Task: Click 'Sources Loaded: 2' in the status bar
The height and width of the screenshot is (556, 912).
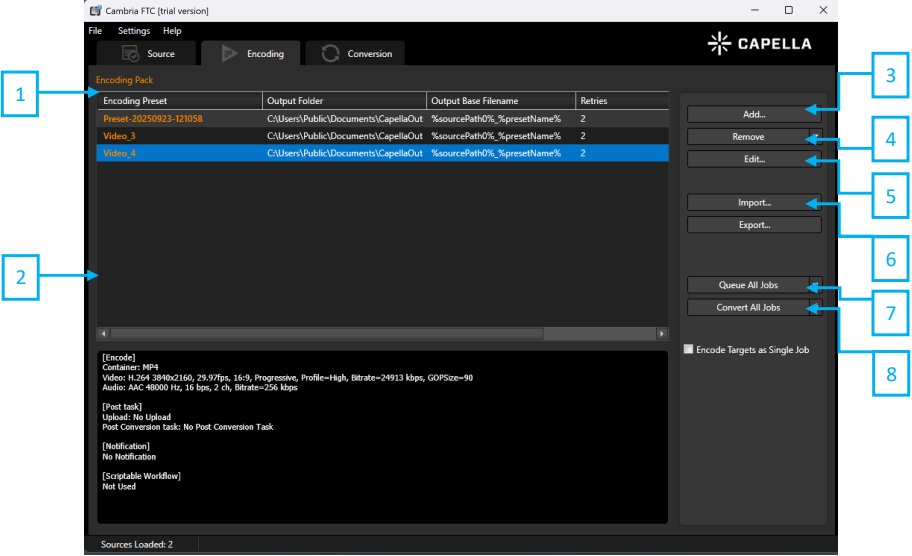Action: click(x=137, y=544)
